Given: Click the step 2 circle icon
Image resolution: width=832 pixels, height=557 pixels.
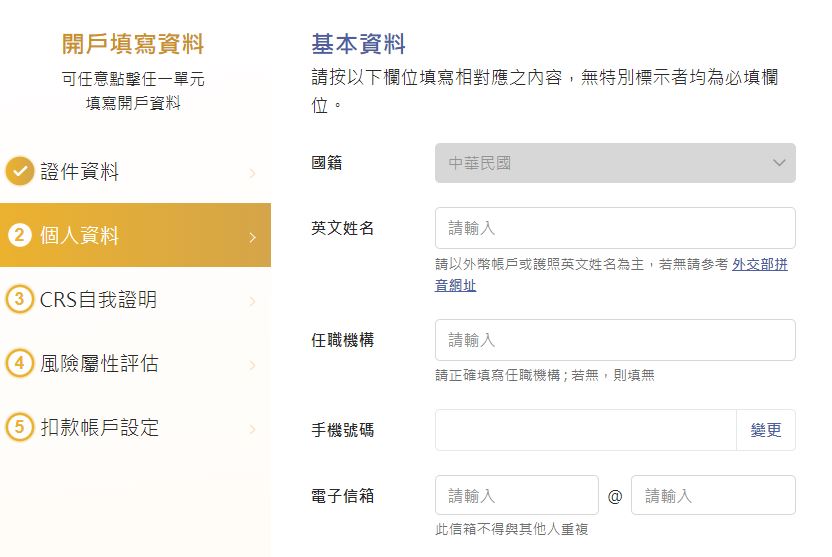Looking at the screenshot, I should [x=20, y=236].
